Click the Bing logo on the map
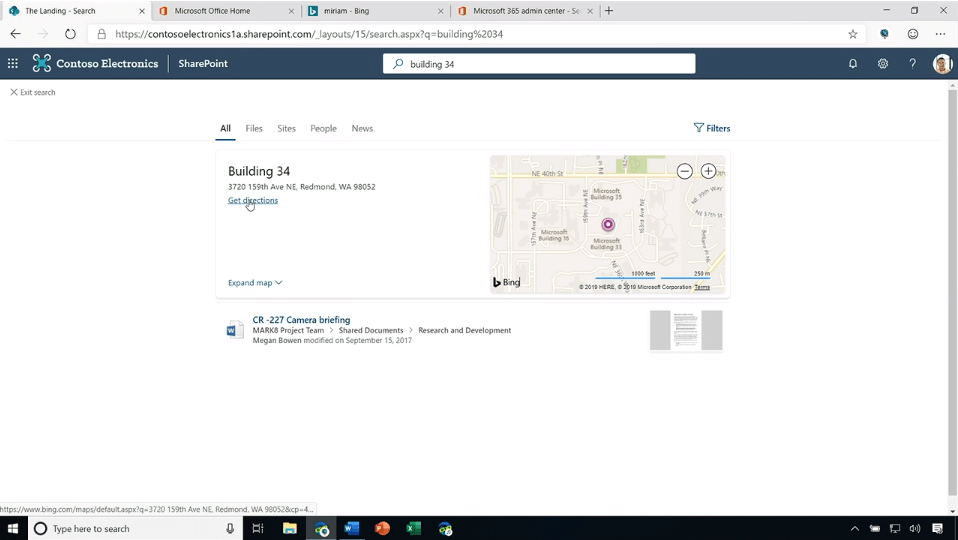The height and width of the screenshot is (540, 958). (506, 282)
